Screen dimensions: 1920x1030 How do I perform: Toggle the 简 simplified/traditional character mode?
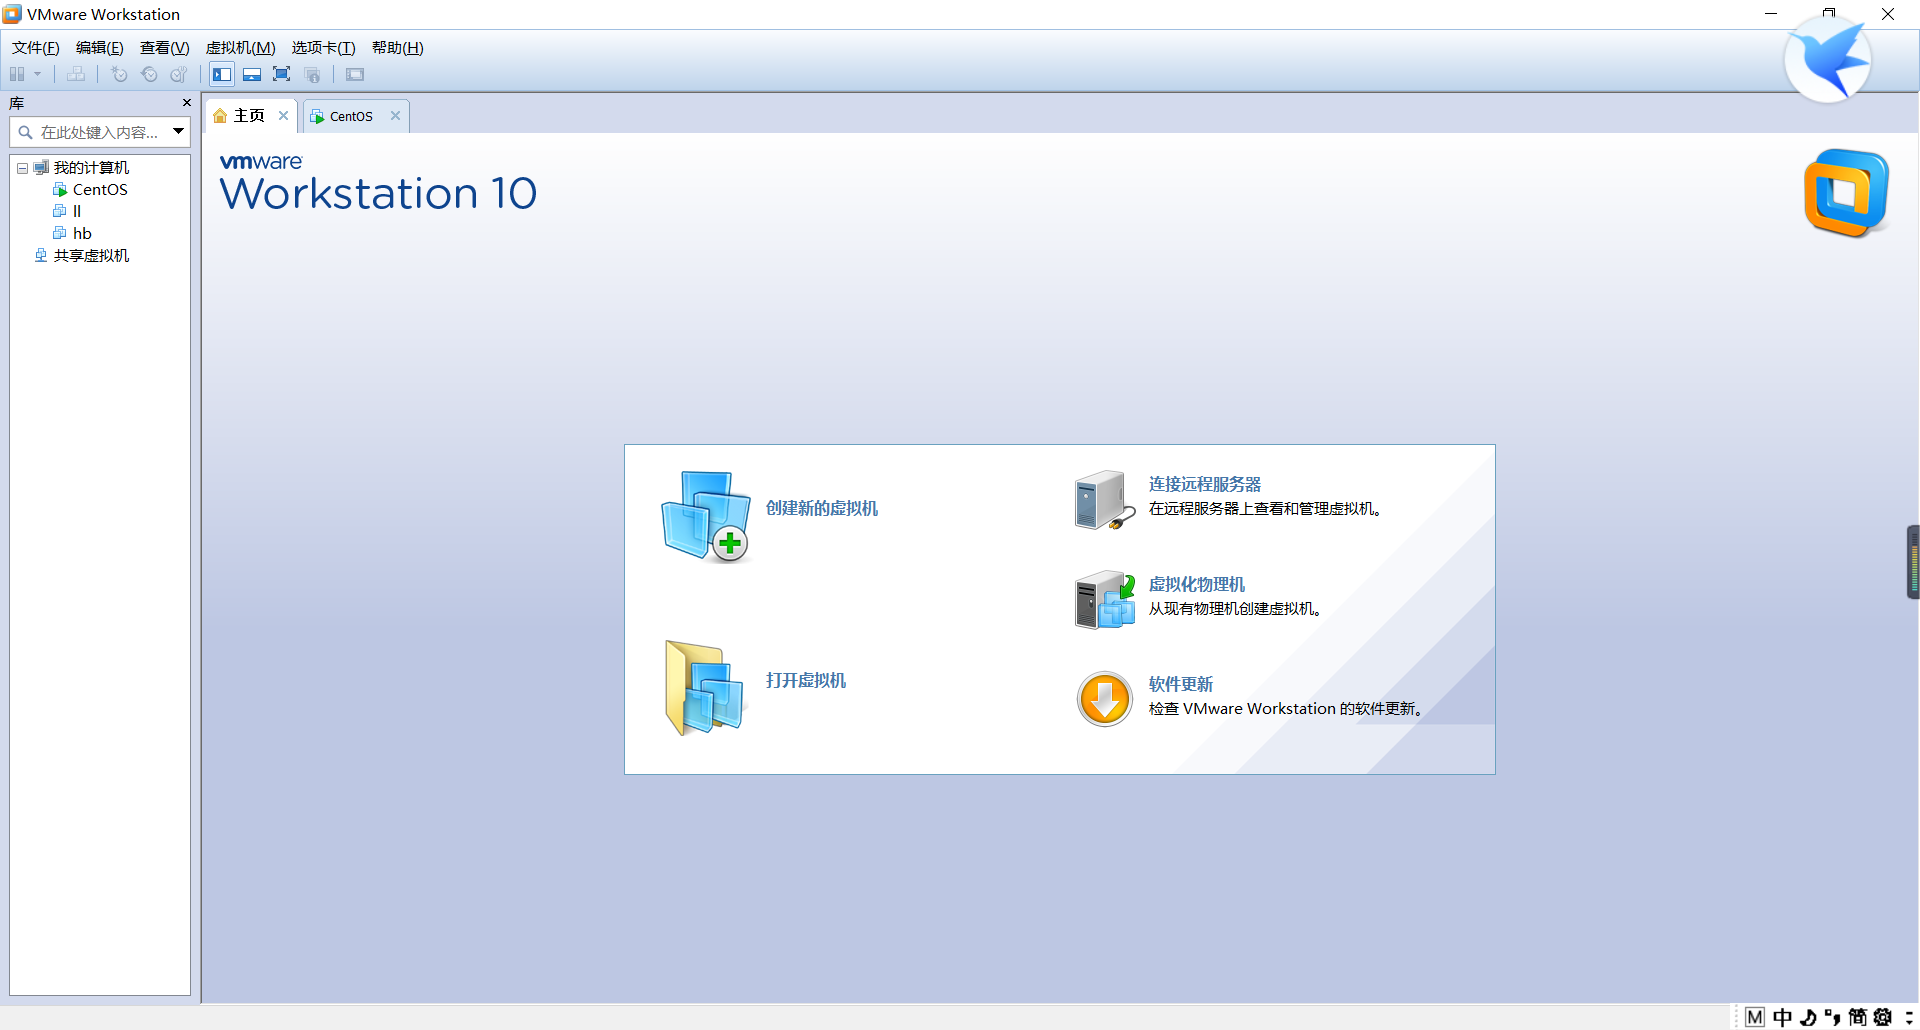click(1857, 1017)
